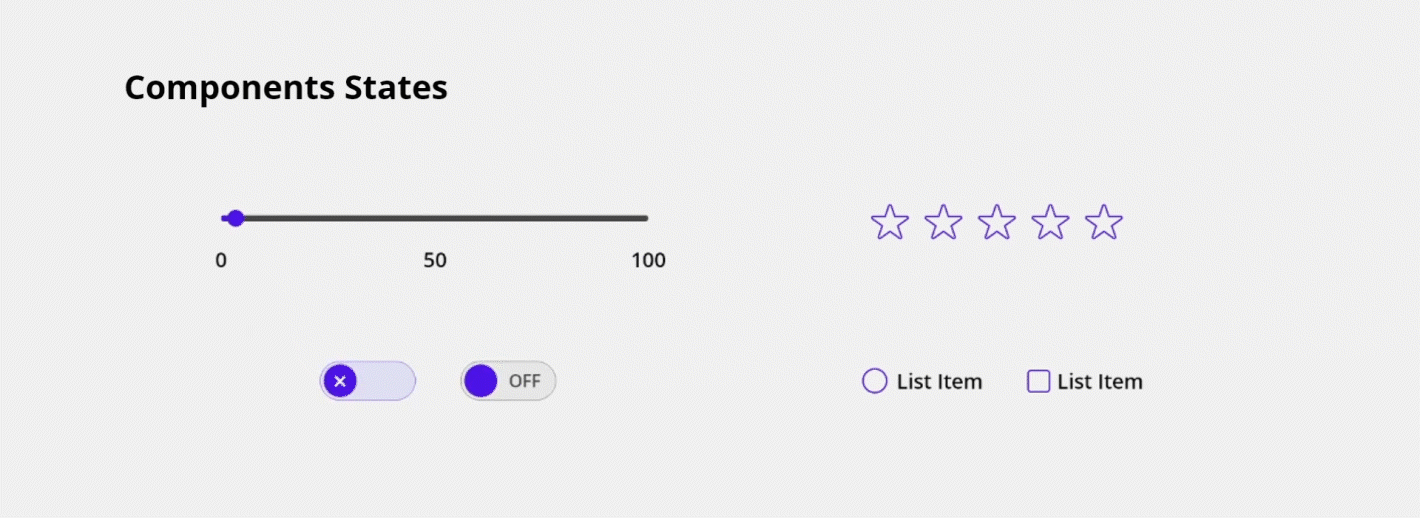Turn on the switch labeled OFF
This screenshot has width=1420, height=518.
[x=508, y=381]
